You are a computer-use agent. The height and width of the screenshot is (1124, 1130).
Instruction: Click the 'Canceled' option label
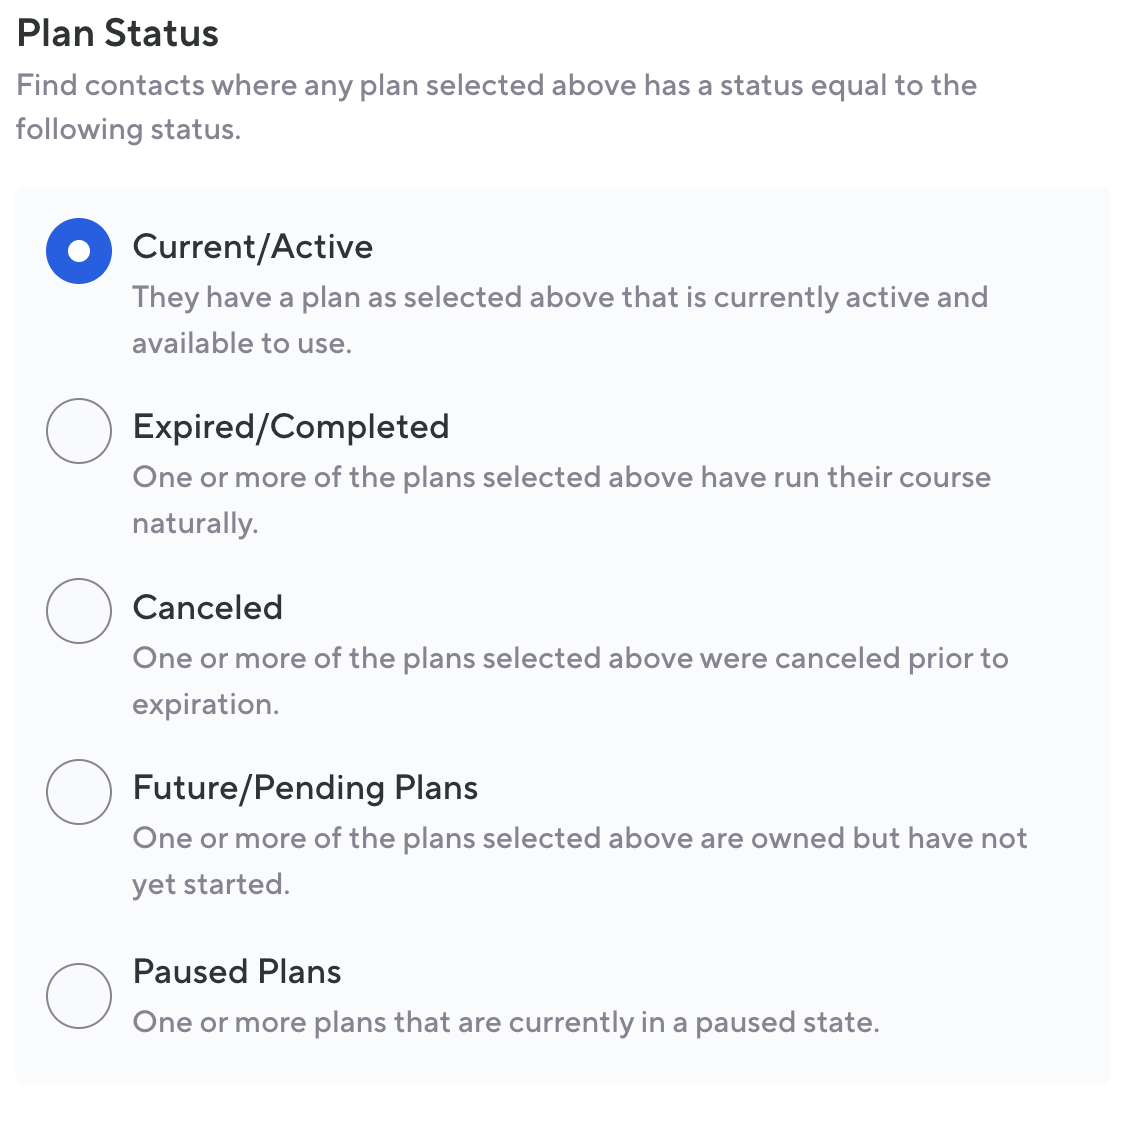pyautogui.click(x=207, y=608)
